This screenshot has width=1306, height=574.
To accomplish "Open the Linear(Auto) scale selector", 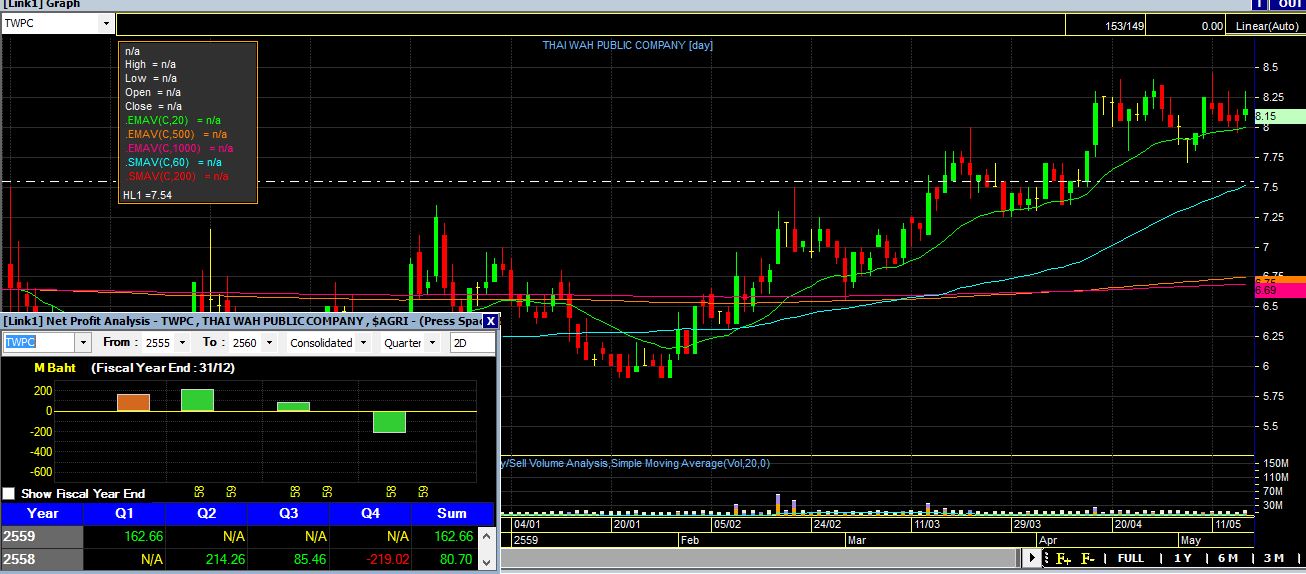I will pyautogui.click(x=1266, y=26).
